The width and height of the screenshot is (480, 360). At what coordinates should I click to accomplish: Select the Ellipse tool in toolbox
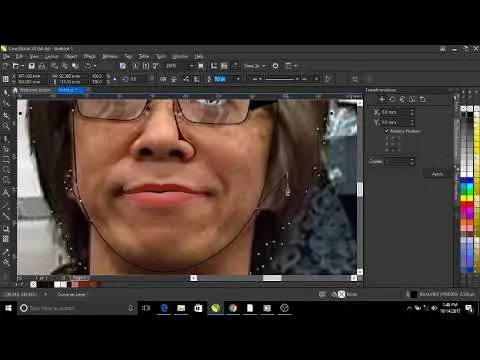[x=6, y=169]
